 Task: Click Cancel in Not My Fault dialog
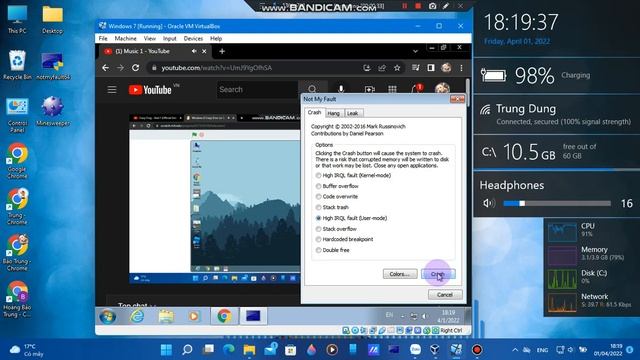coord(445,294)
